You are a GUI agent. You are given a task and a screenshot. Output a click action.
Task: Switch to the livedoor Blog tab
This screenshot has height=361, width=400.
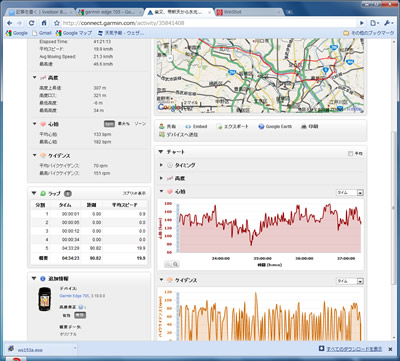pyautogui.click(x=40, y=12)
